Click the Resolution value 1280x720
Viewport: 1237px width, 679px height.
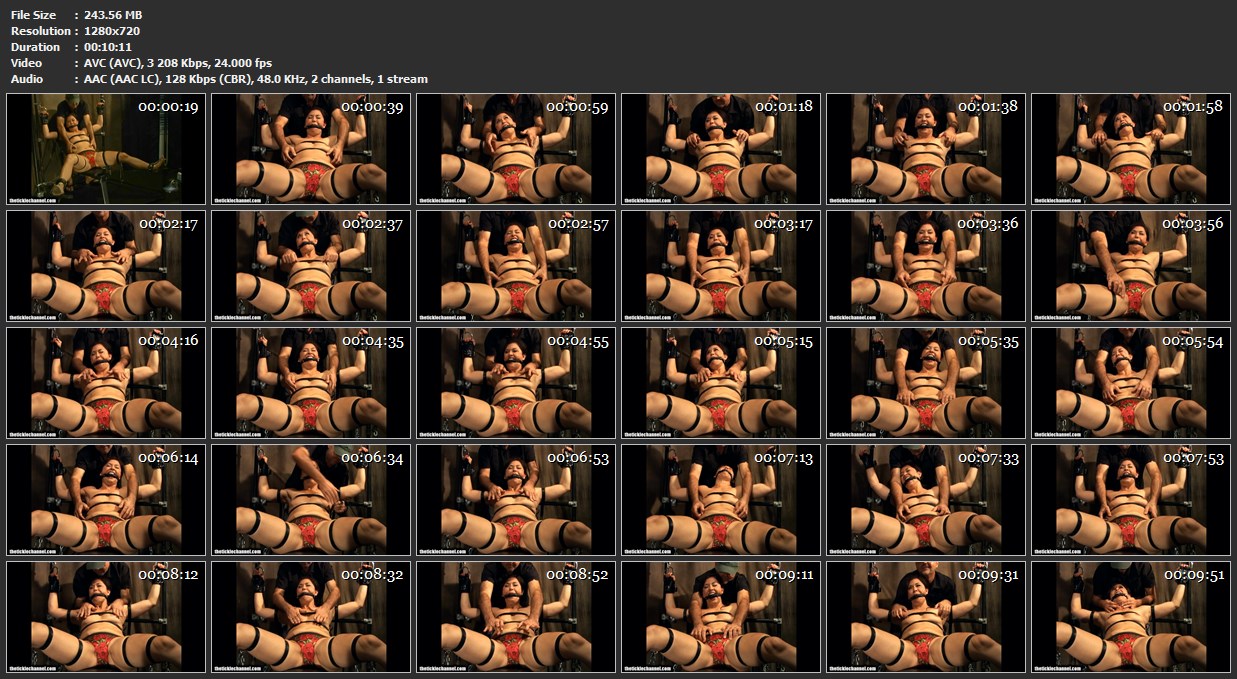[112, 31]
